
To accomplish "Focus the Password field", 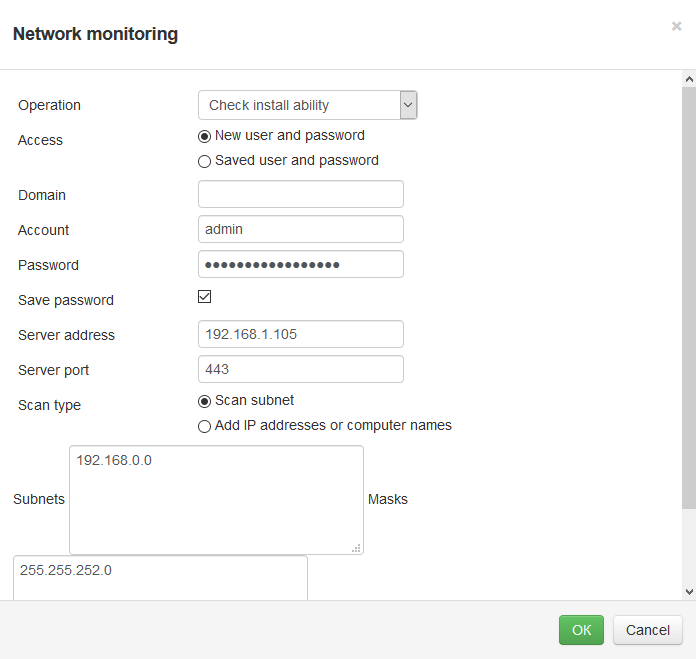I will 300,264.
